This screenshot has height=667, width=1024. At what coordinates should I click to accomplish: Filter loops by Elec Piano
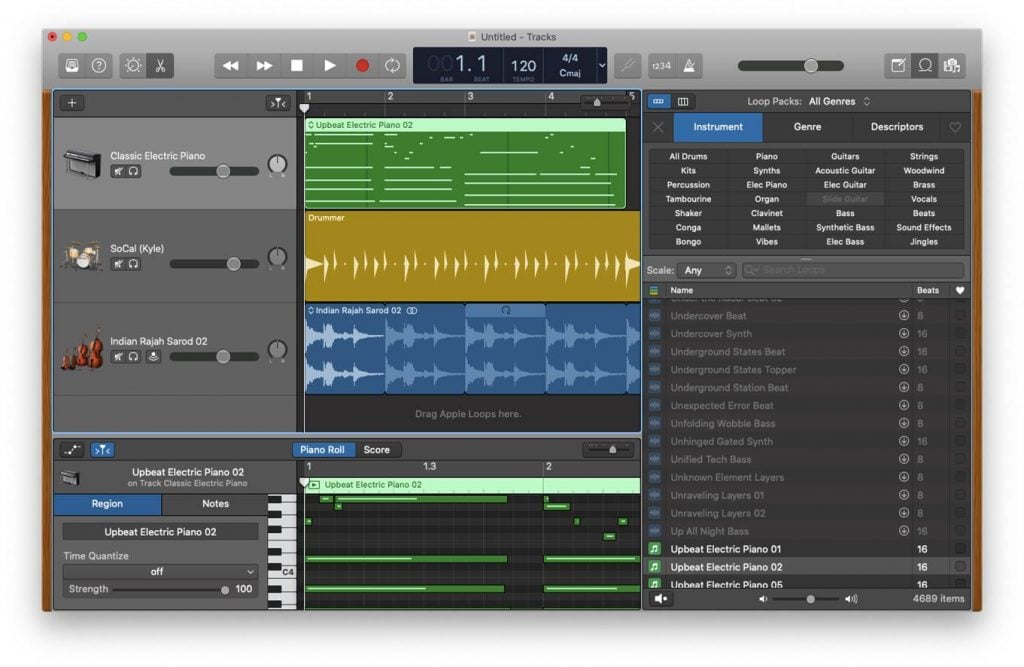767,185
